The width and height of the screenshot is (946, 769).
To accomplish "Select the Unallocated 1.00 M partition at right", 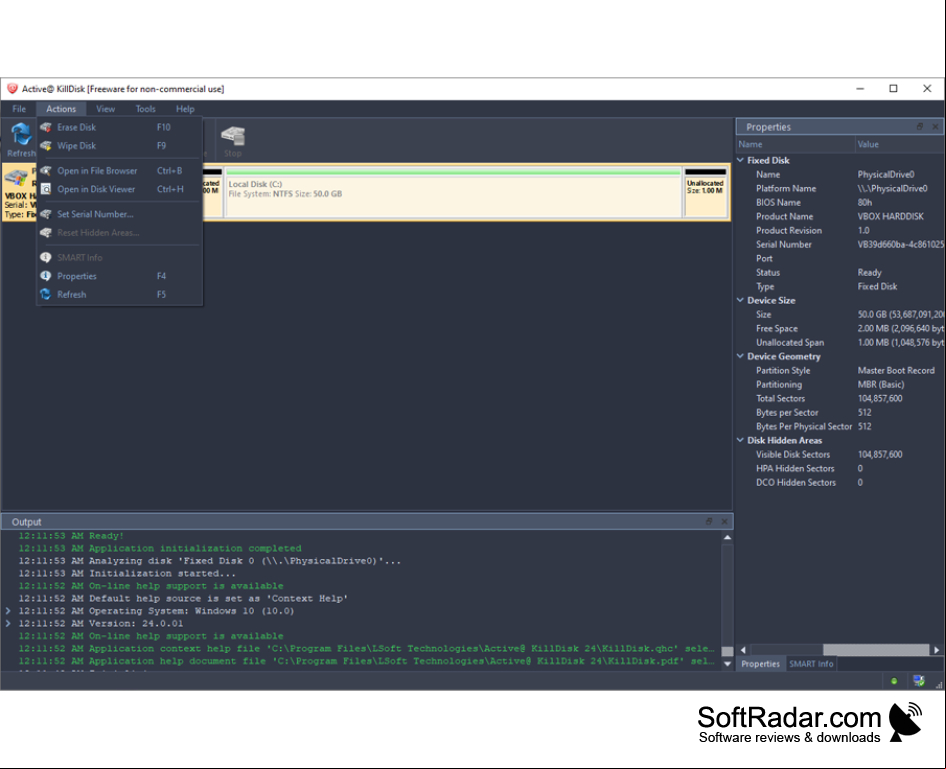I will (x=705, y=192).
